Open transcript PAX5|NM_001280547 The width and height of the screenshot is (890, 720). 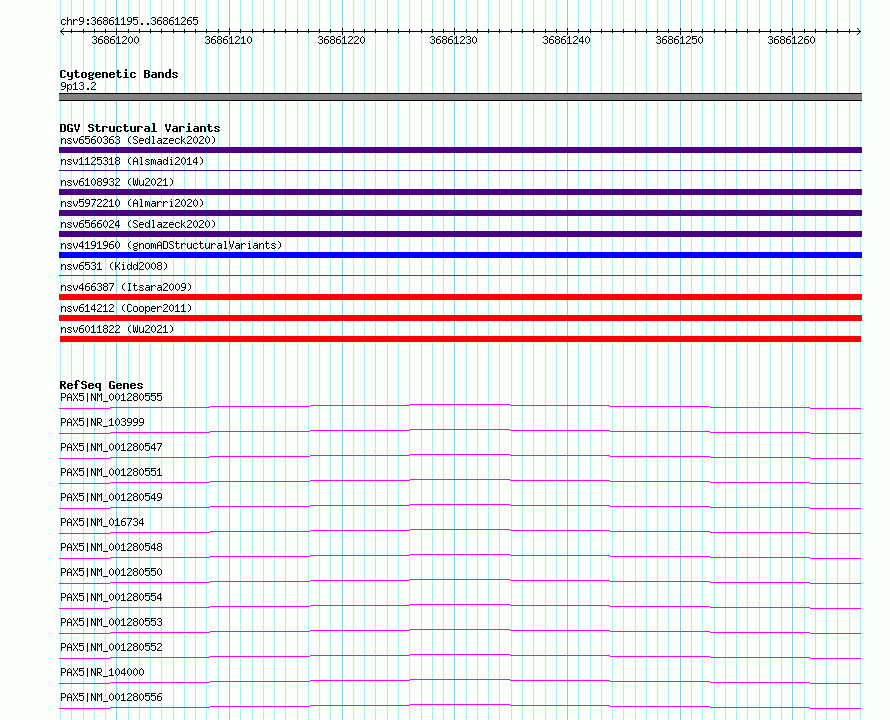point(111,447)
